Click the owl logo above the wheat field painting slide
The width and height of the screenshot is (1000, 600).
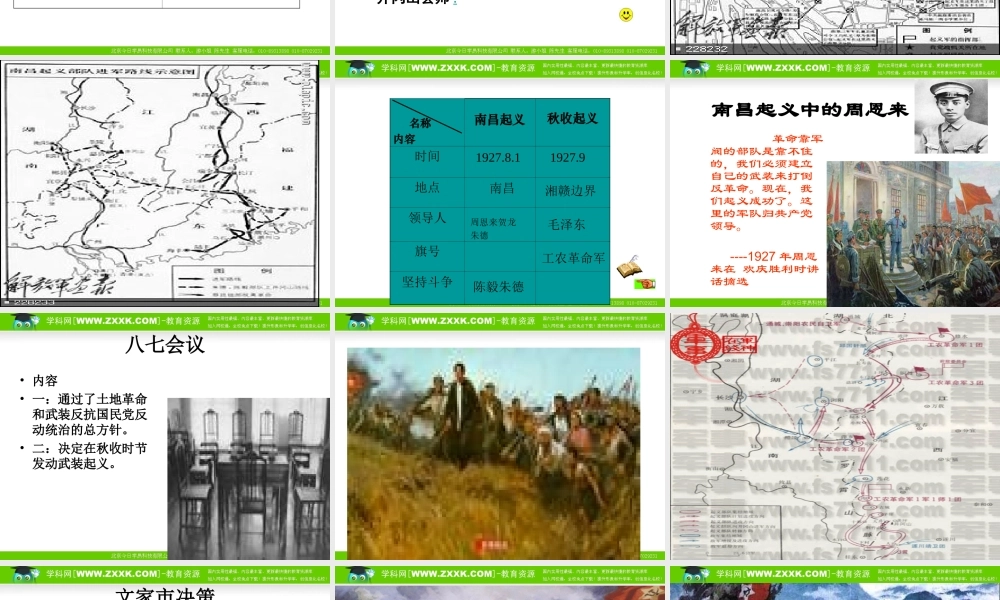[x=360, y=321]
